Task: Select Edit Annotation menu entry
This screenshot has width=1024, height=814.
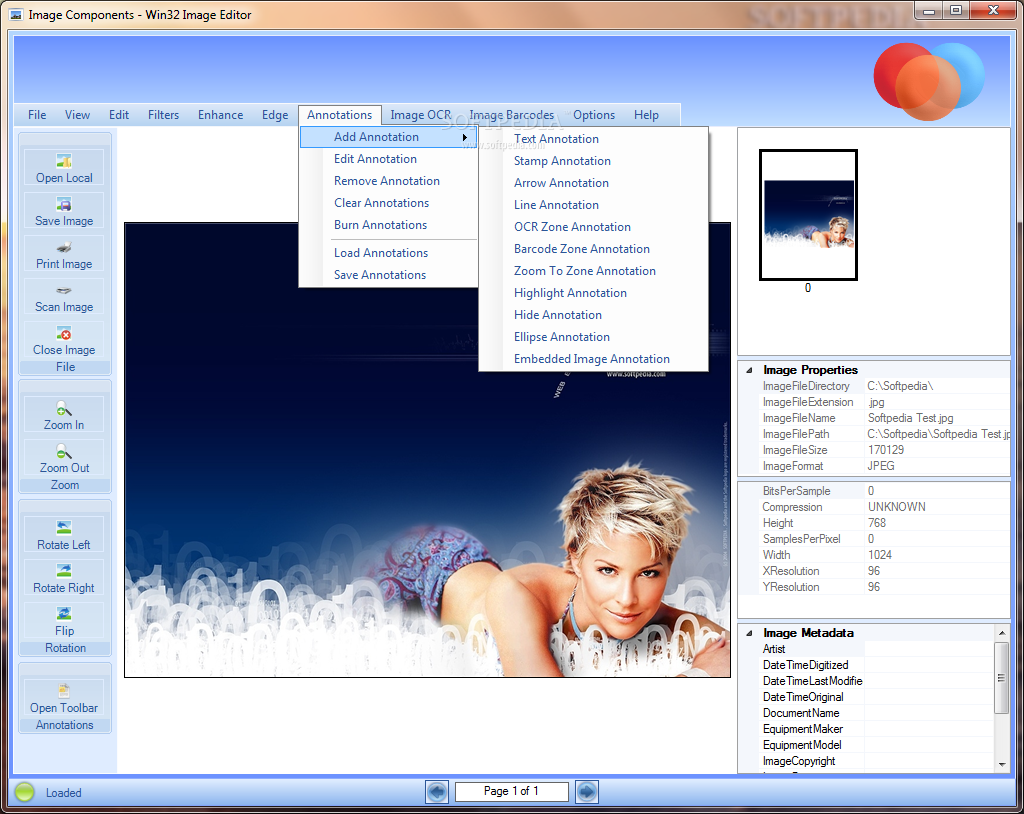Action: (388, 159)
